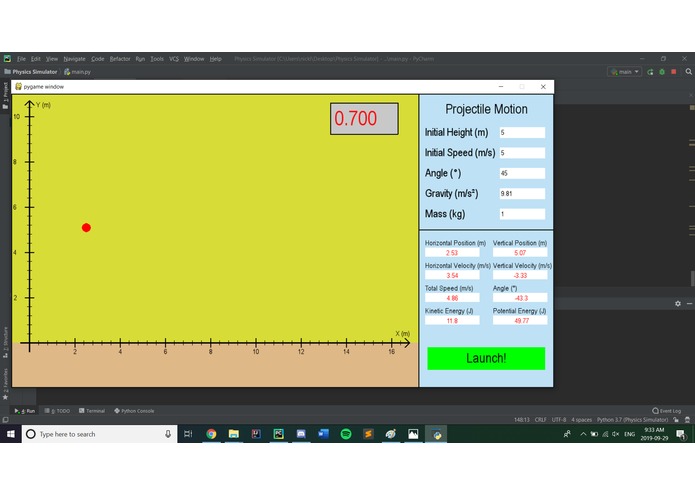
Task: Click the Physics Simulator breadcrumb folder
Action: coord(31,71)
